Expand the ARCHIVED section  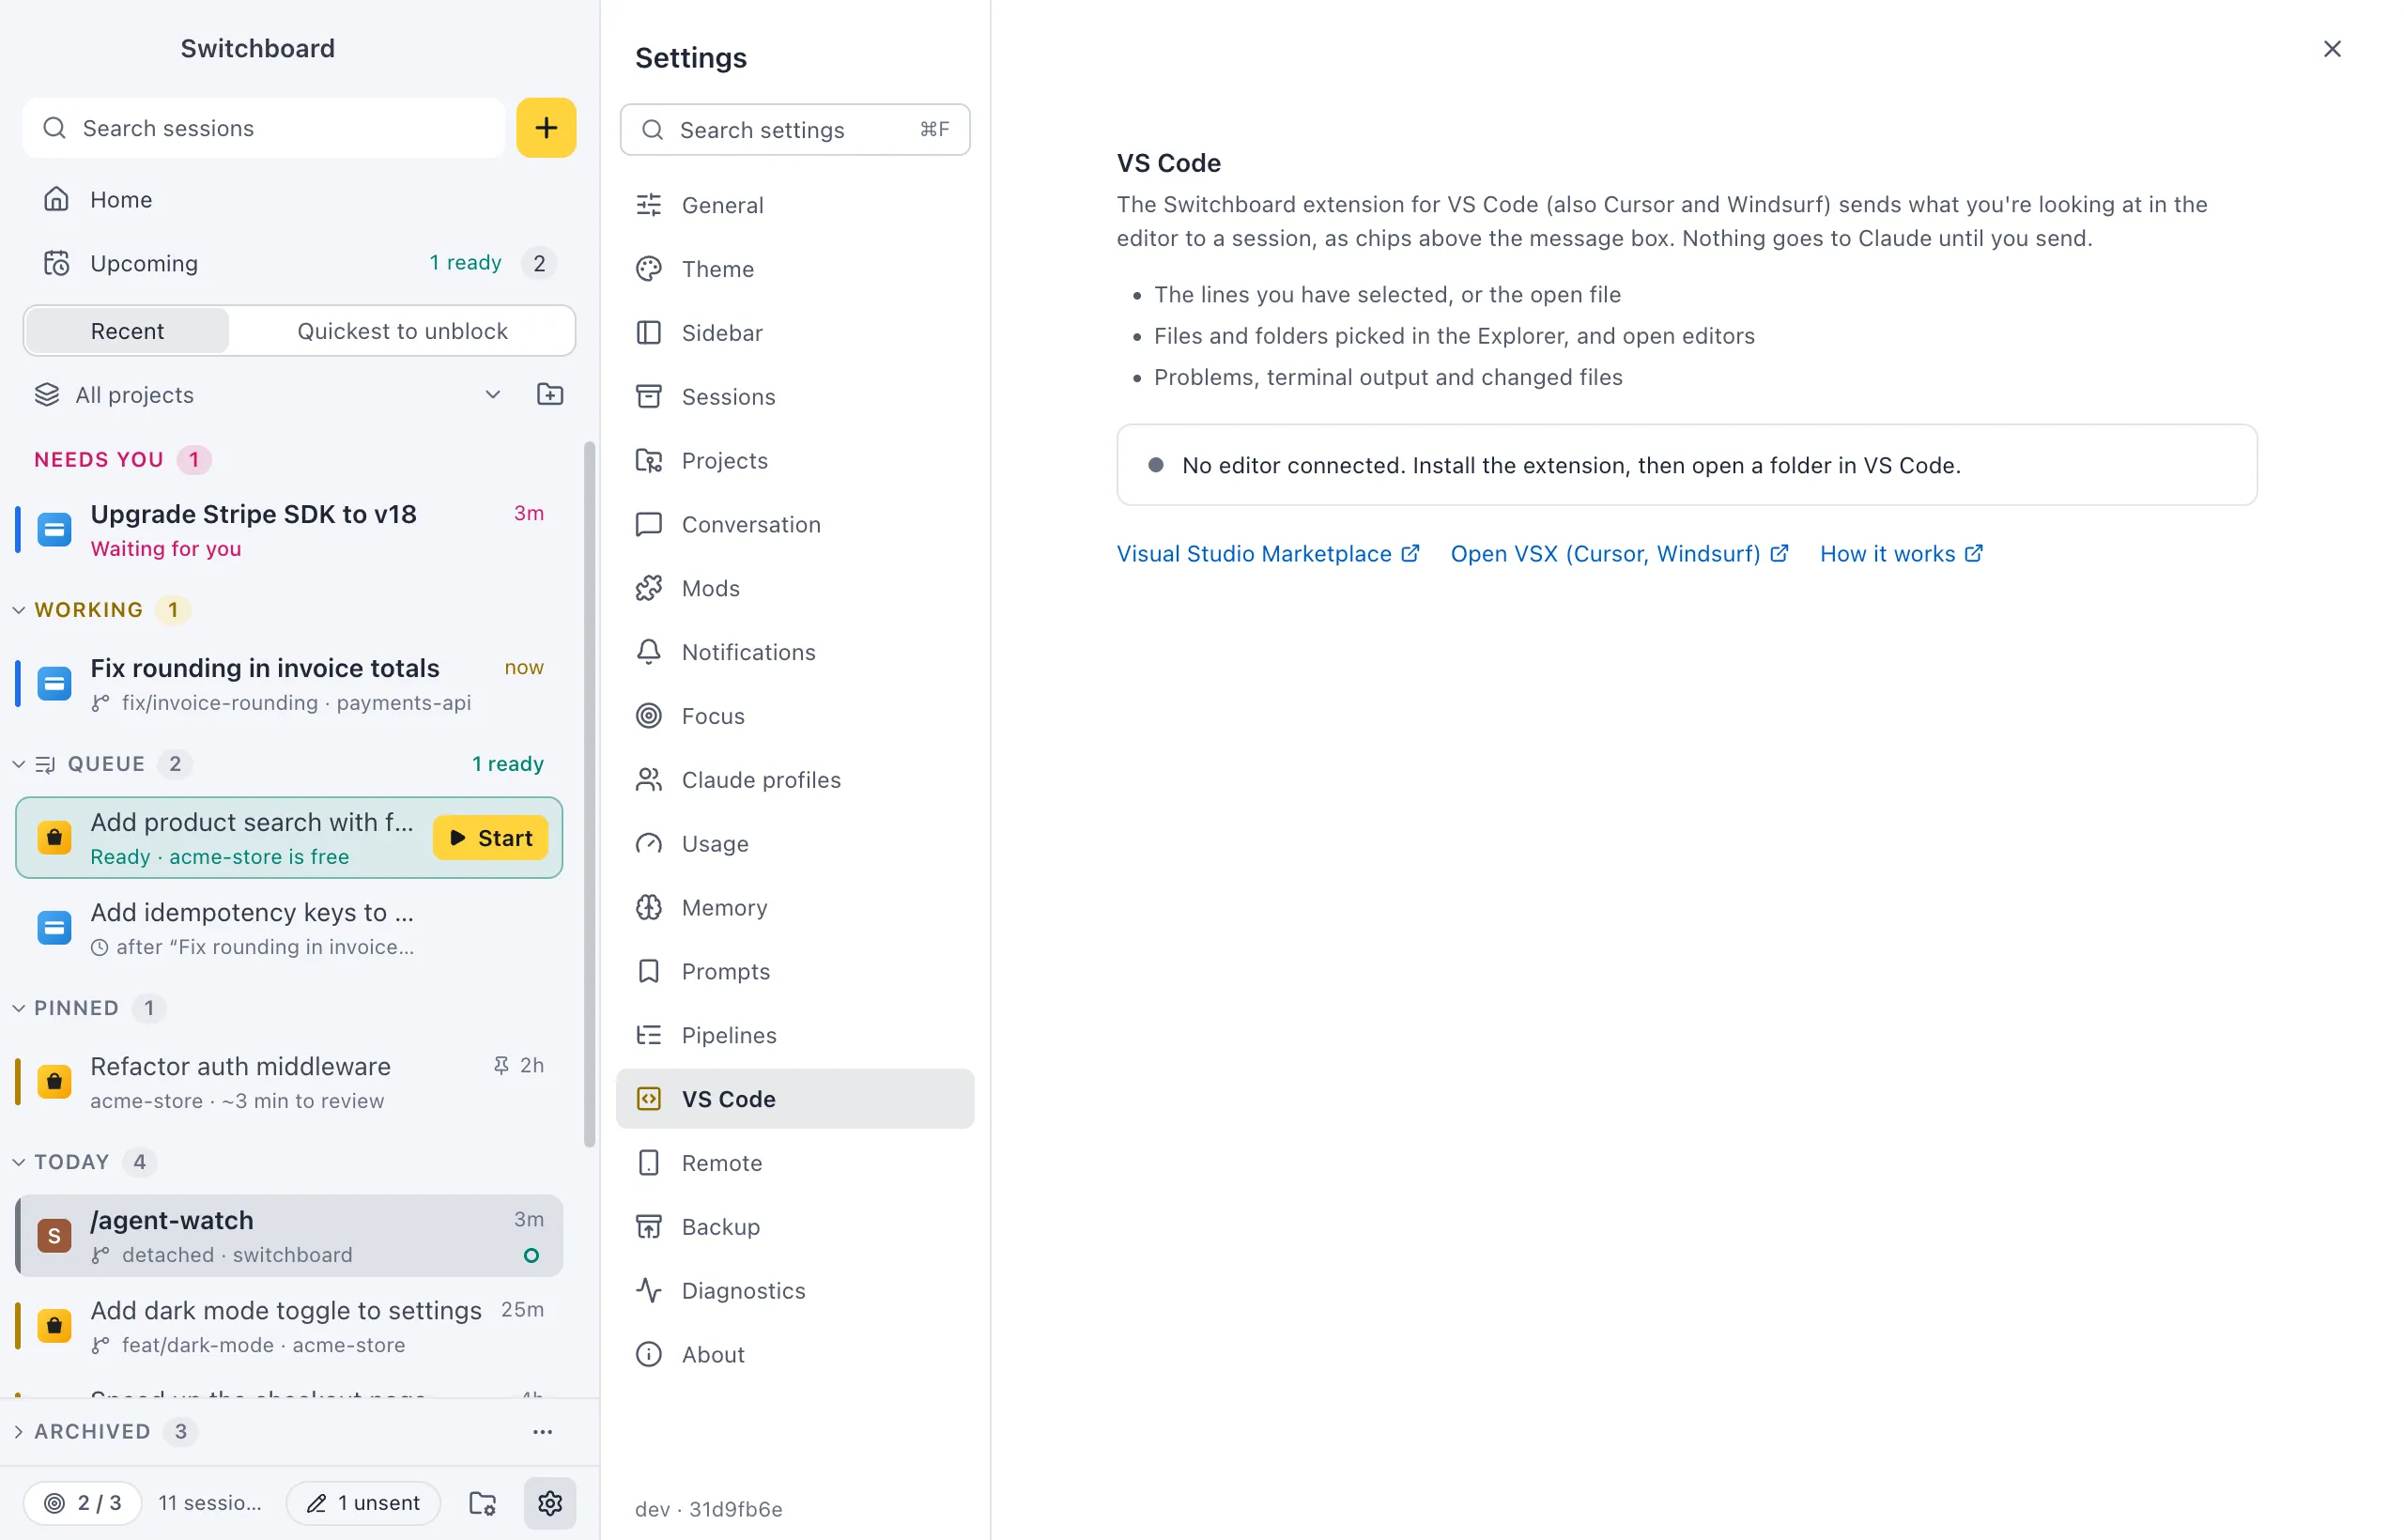18,1432
